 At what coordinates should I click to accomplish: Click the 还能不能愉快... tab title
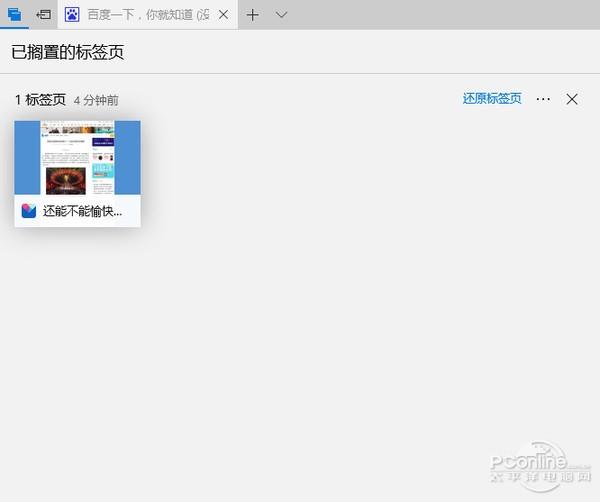[82, 211]
